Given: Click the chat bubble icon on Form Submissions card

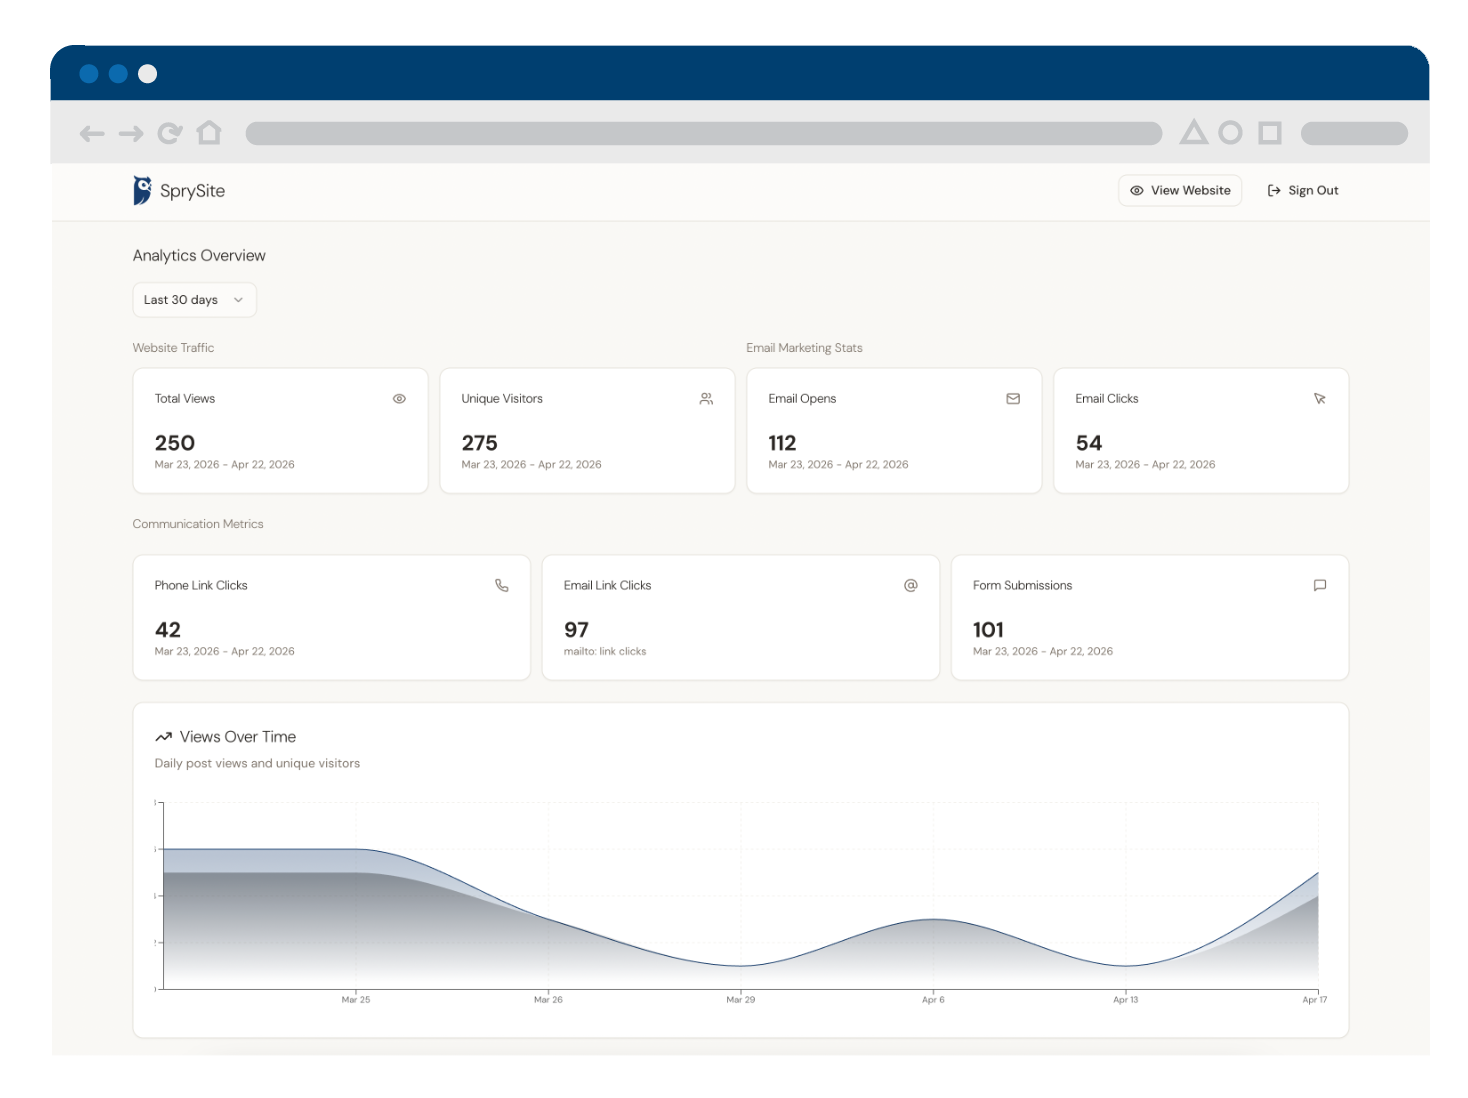Looking at the screenshot, I should 1319,586.
